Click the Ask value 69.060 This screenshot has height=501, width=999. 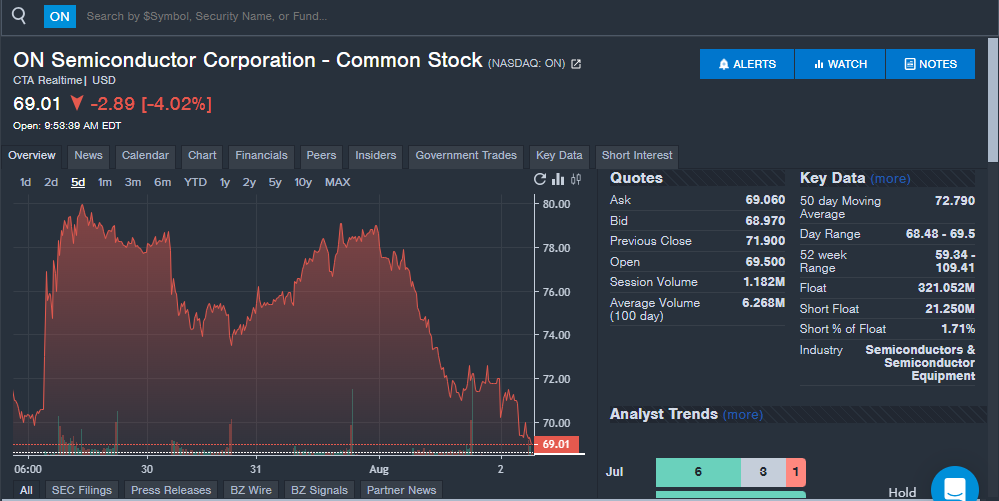[x=765, y=200]
